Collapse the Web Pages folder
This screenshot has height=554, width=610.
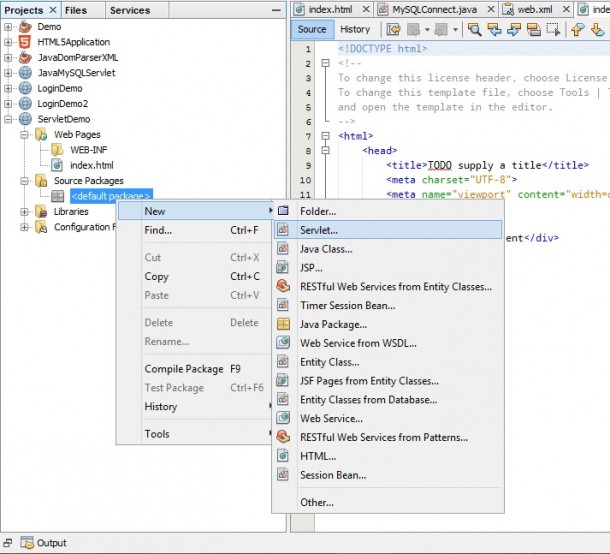tap(26, 134)
